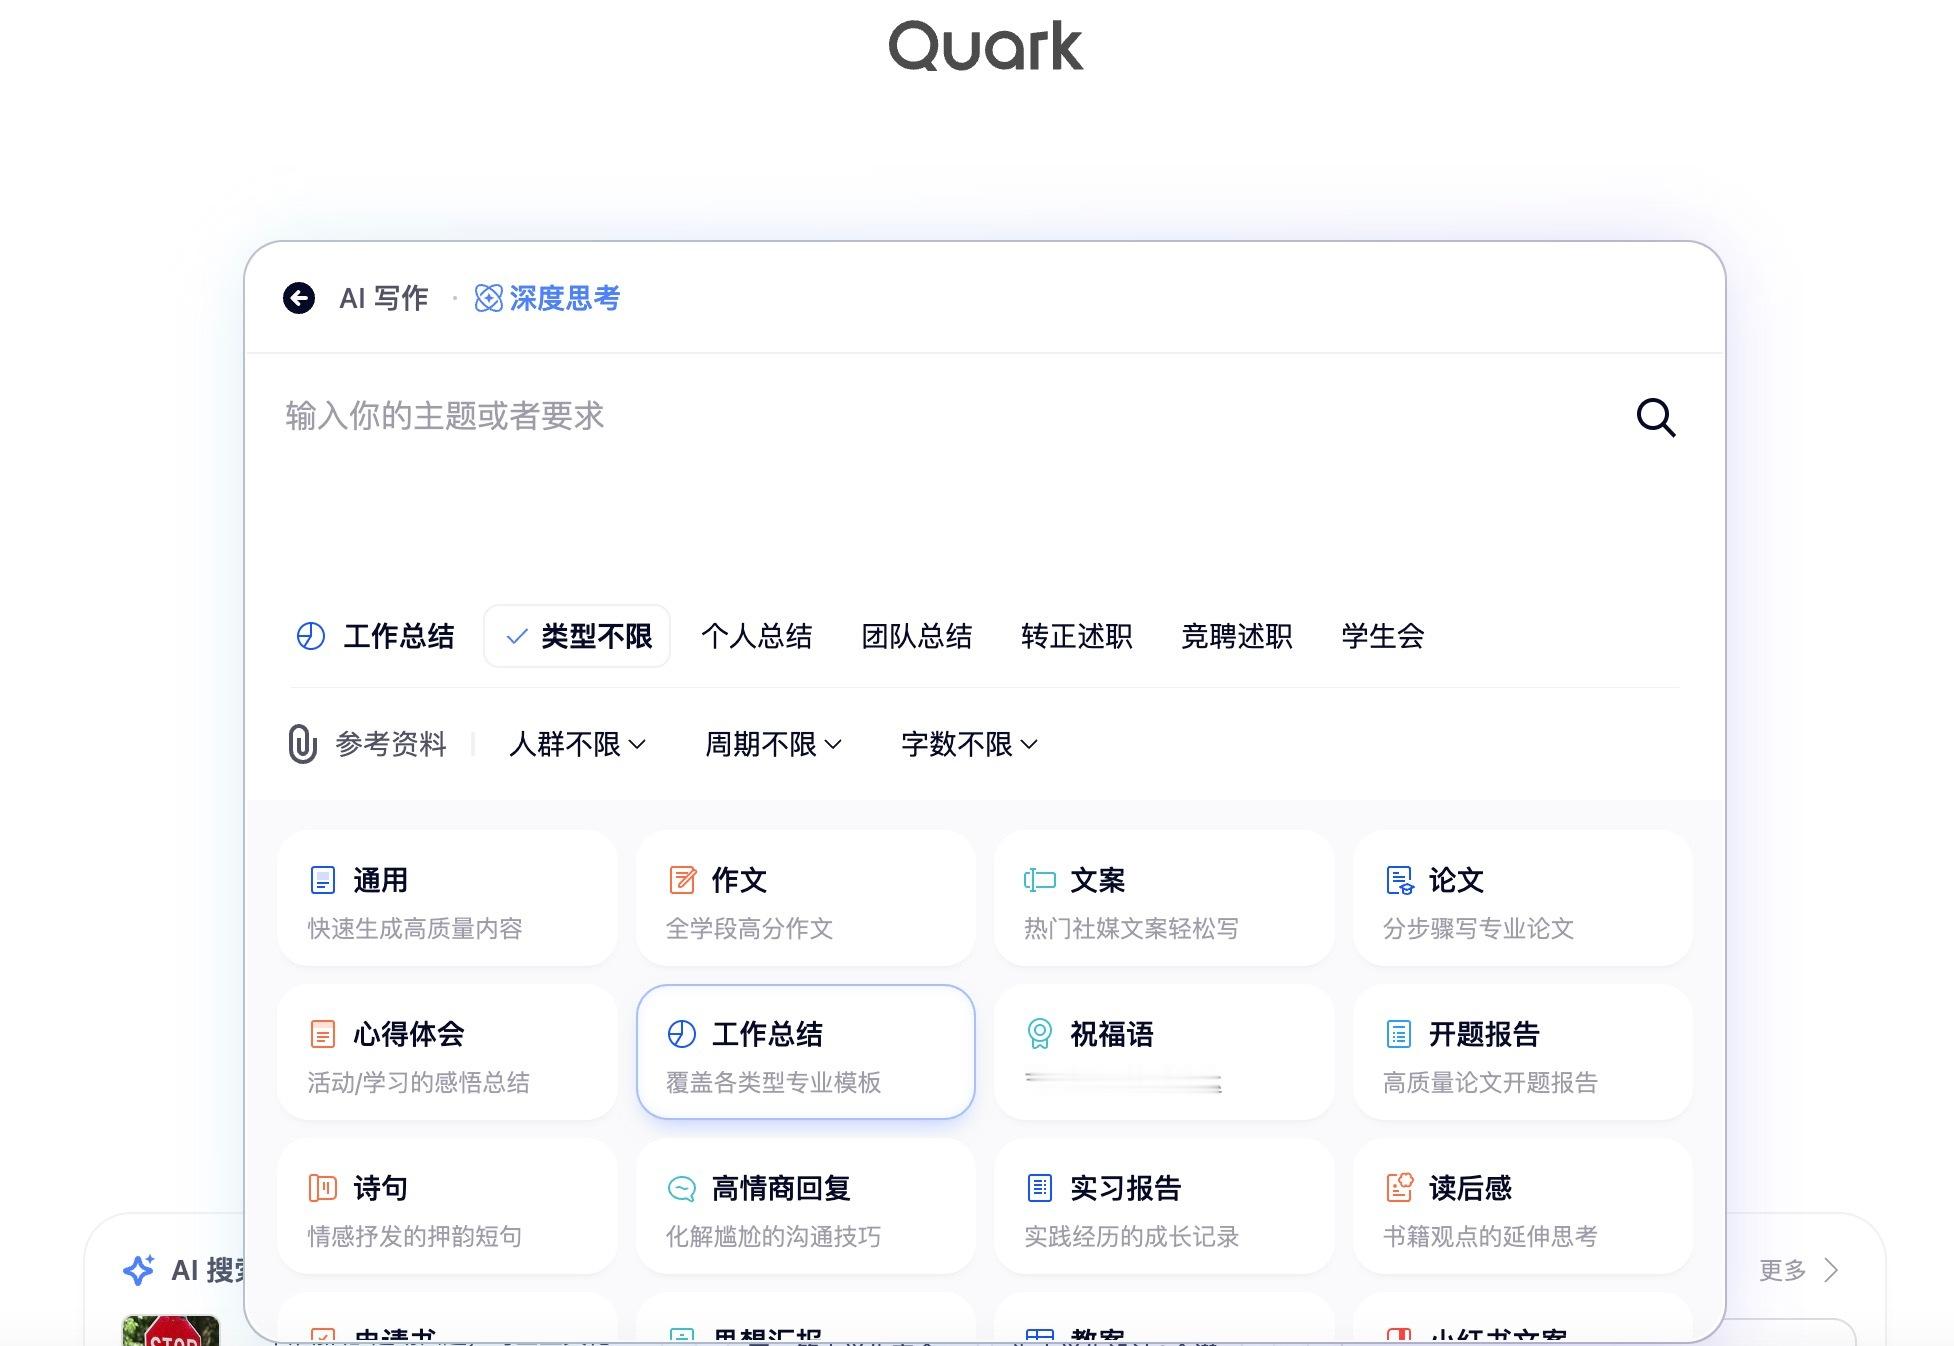Select the 个人总结 type
This screenshot has height=1346, width=1954.
click(757, 636)
